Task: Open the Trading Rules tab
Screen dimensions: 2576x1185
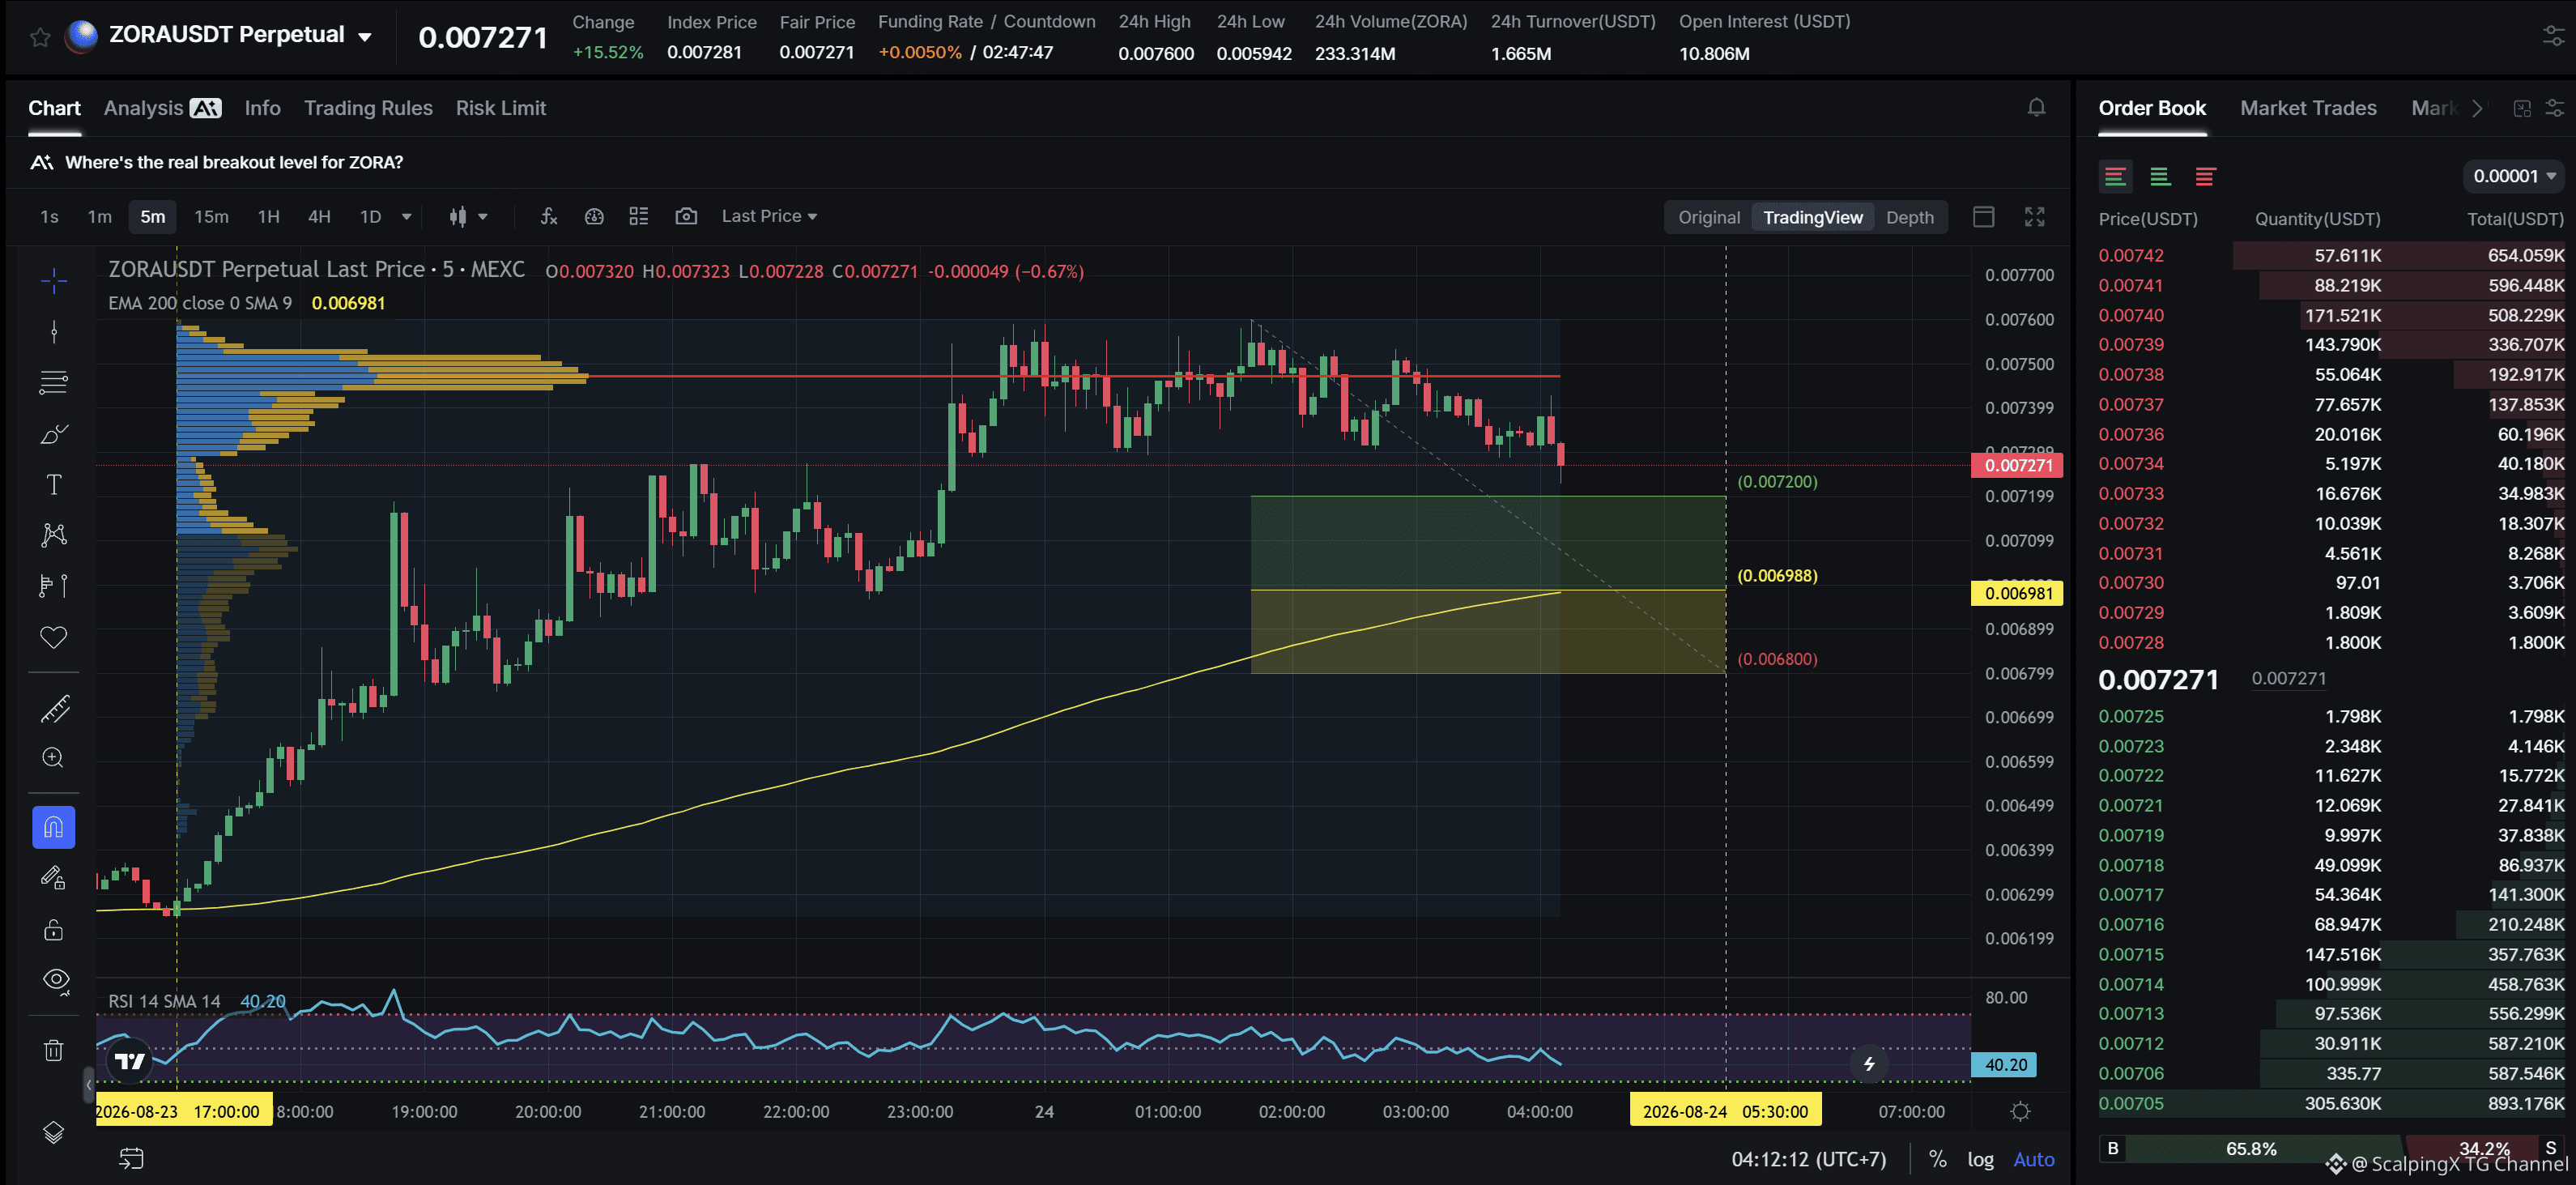Action: coord(368,108)
